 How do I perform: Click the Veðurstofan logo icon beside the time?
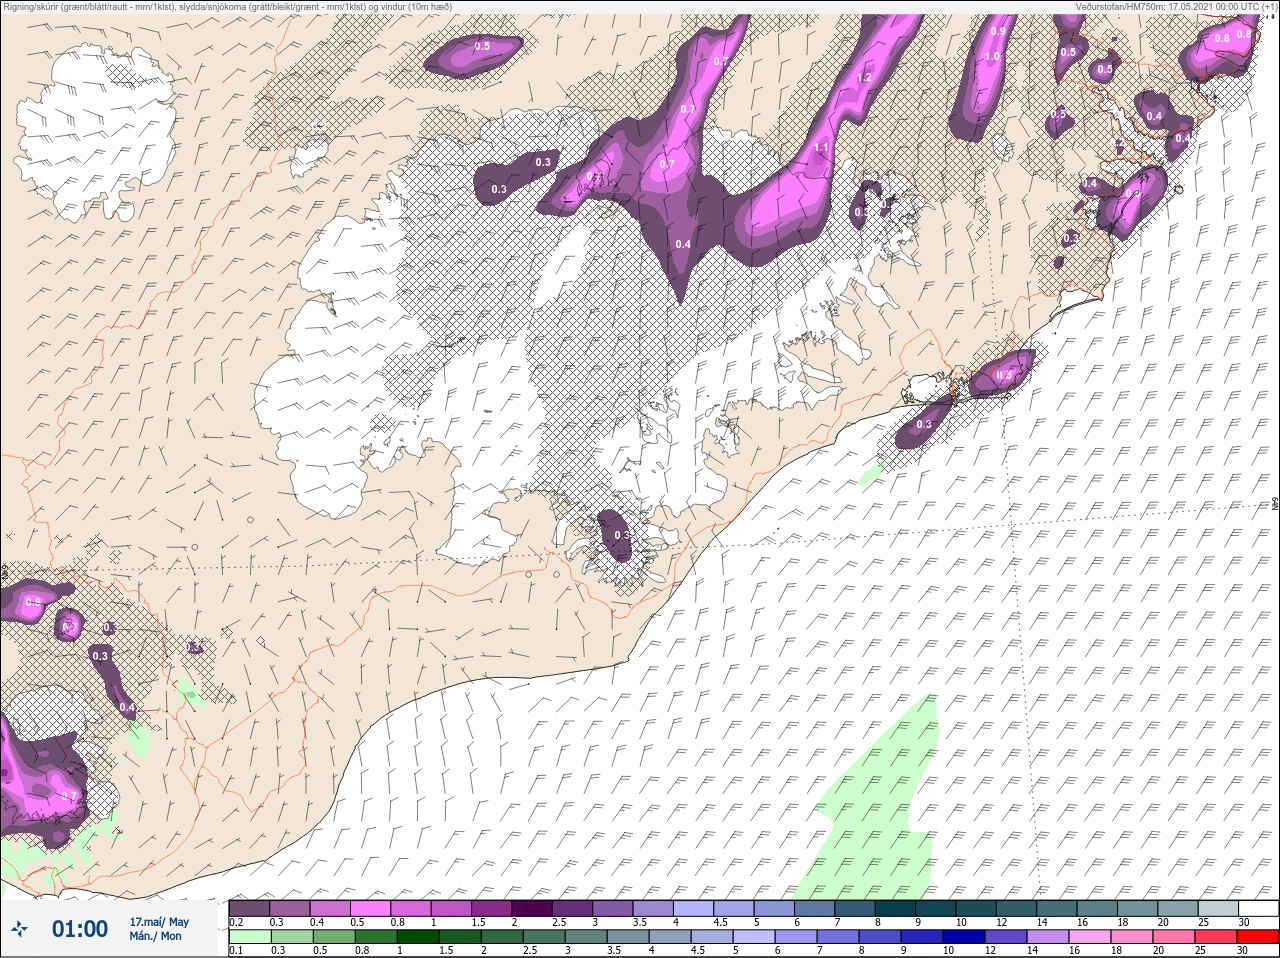pos(19,929)
